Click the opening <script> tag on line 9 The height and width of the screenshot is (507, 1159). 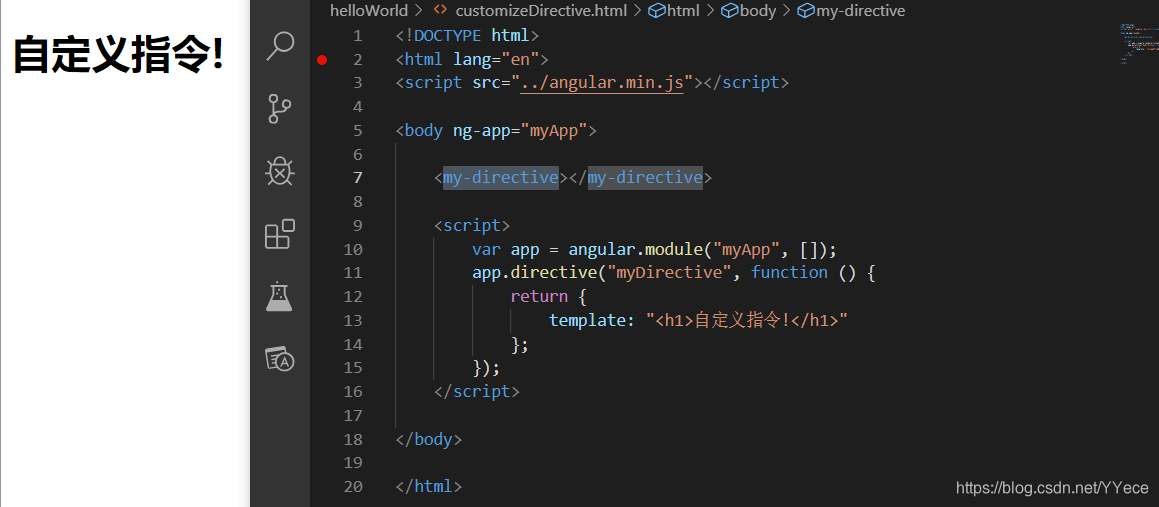[x=472, y=225]
